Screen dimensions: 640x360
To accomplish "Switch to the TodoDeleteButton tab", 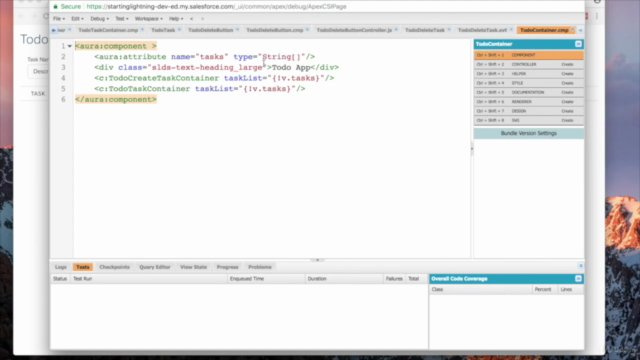I will (210, 30).
